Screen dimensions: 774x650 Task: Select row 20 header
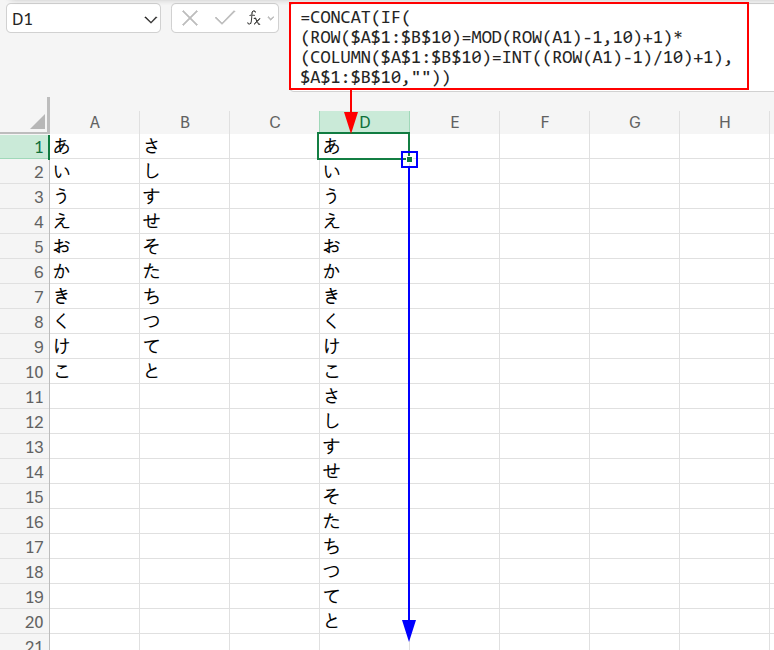[x=25, y=622]
